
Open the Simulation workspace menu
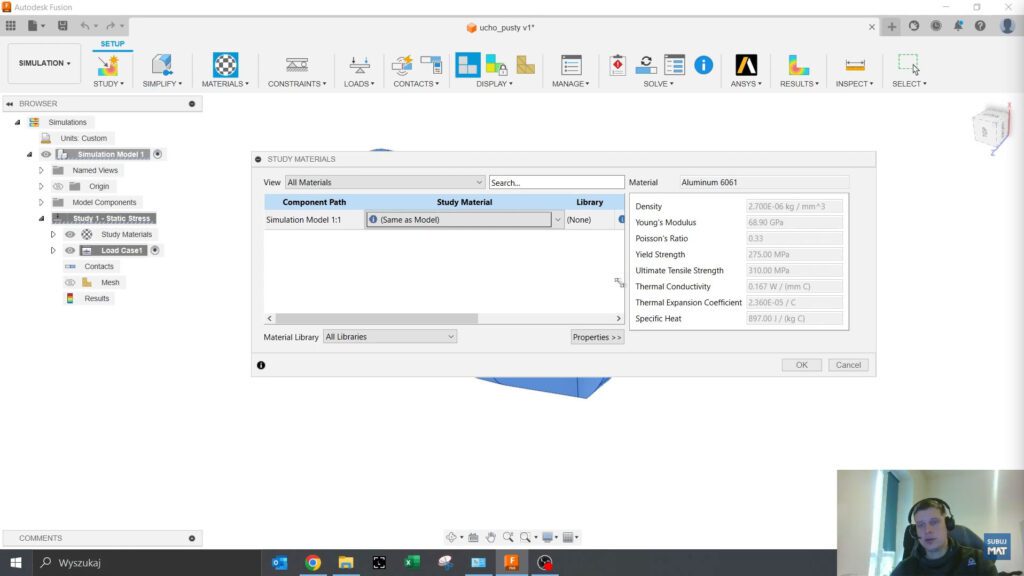pos(45,64)
